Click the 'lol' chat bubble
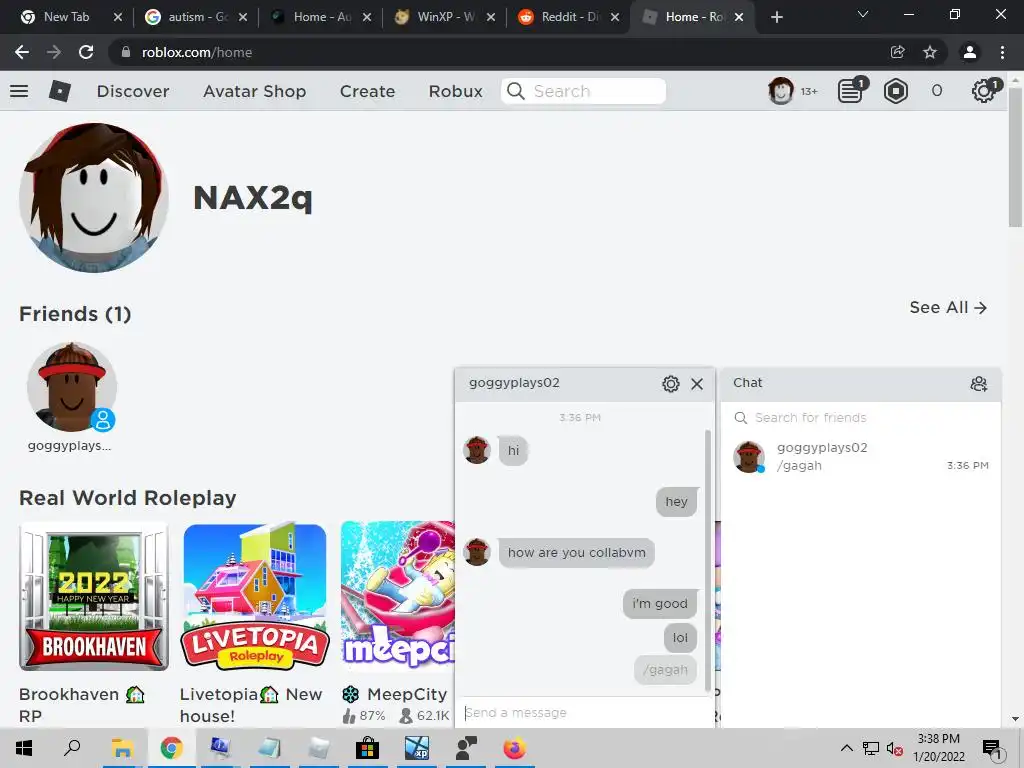The image size is (1024, 768). [680, 637]
